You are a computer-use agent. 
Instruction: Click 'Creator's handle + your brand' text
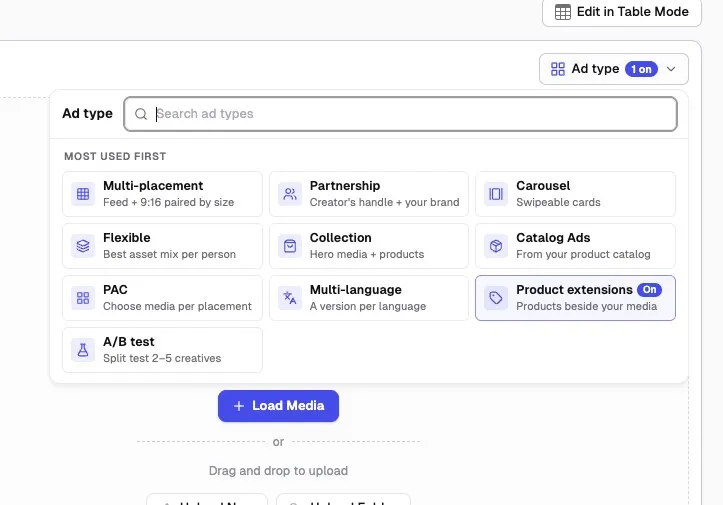[x=385, y=202]
